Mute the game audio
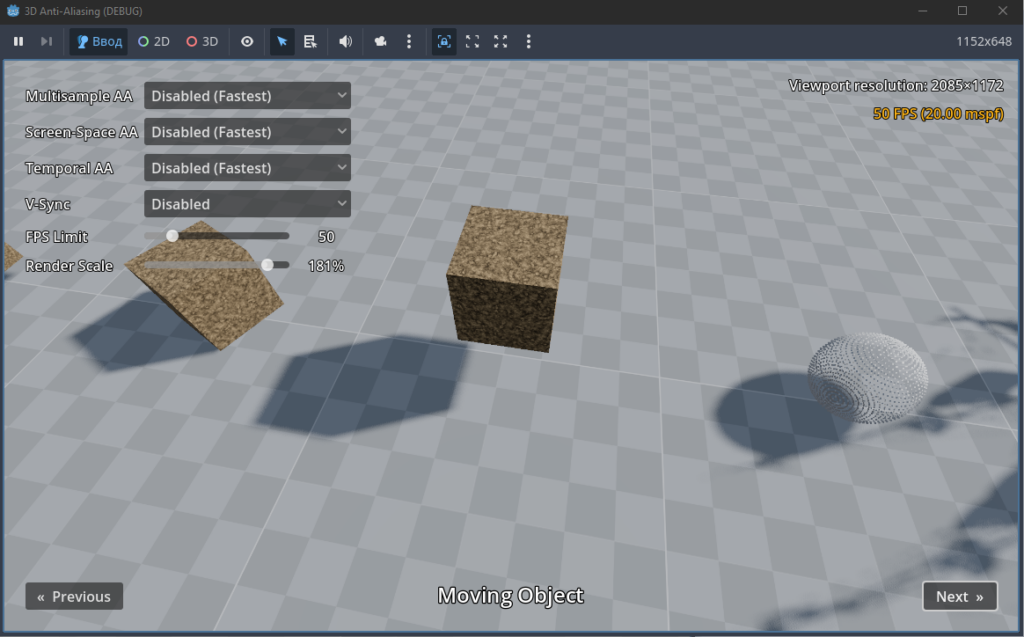This screenshot has width=1024, height=637. point(345,42)
